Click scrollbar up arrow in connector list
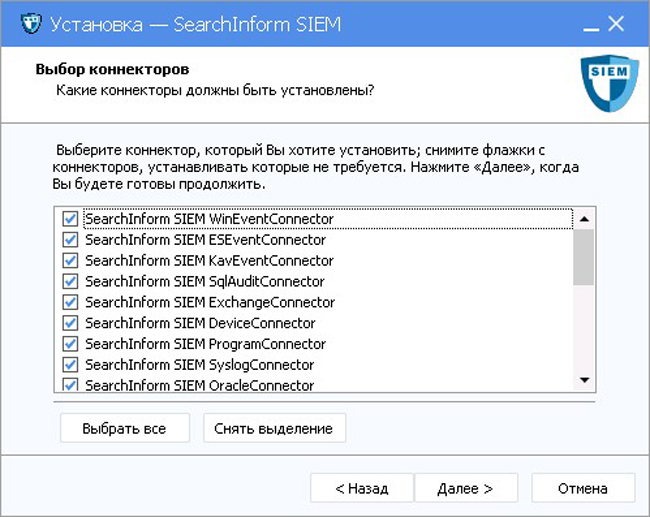 click(584, 217)
